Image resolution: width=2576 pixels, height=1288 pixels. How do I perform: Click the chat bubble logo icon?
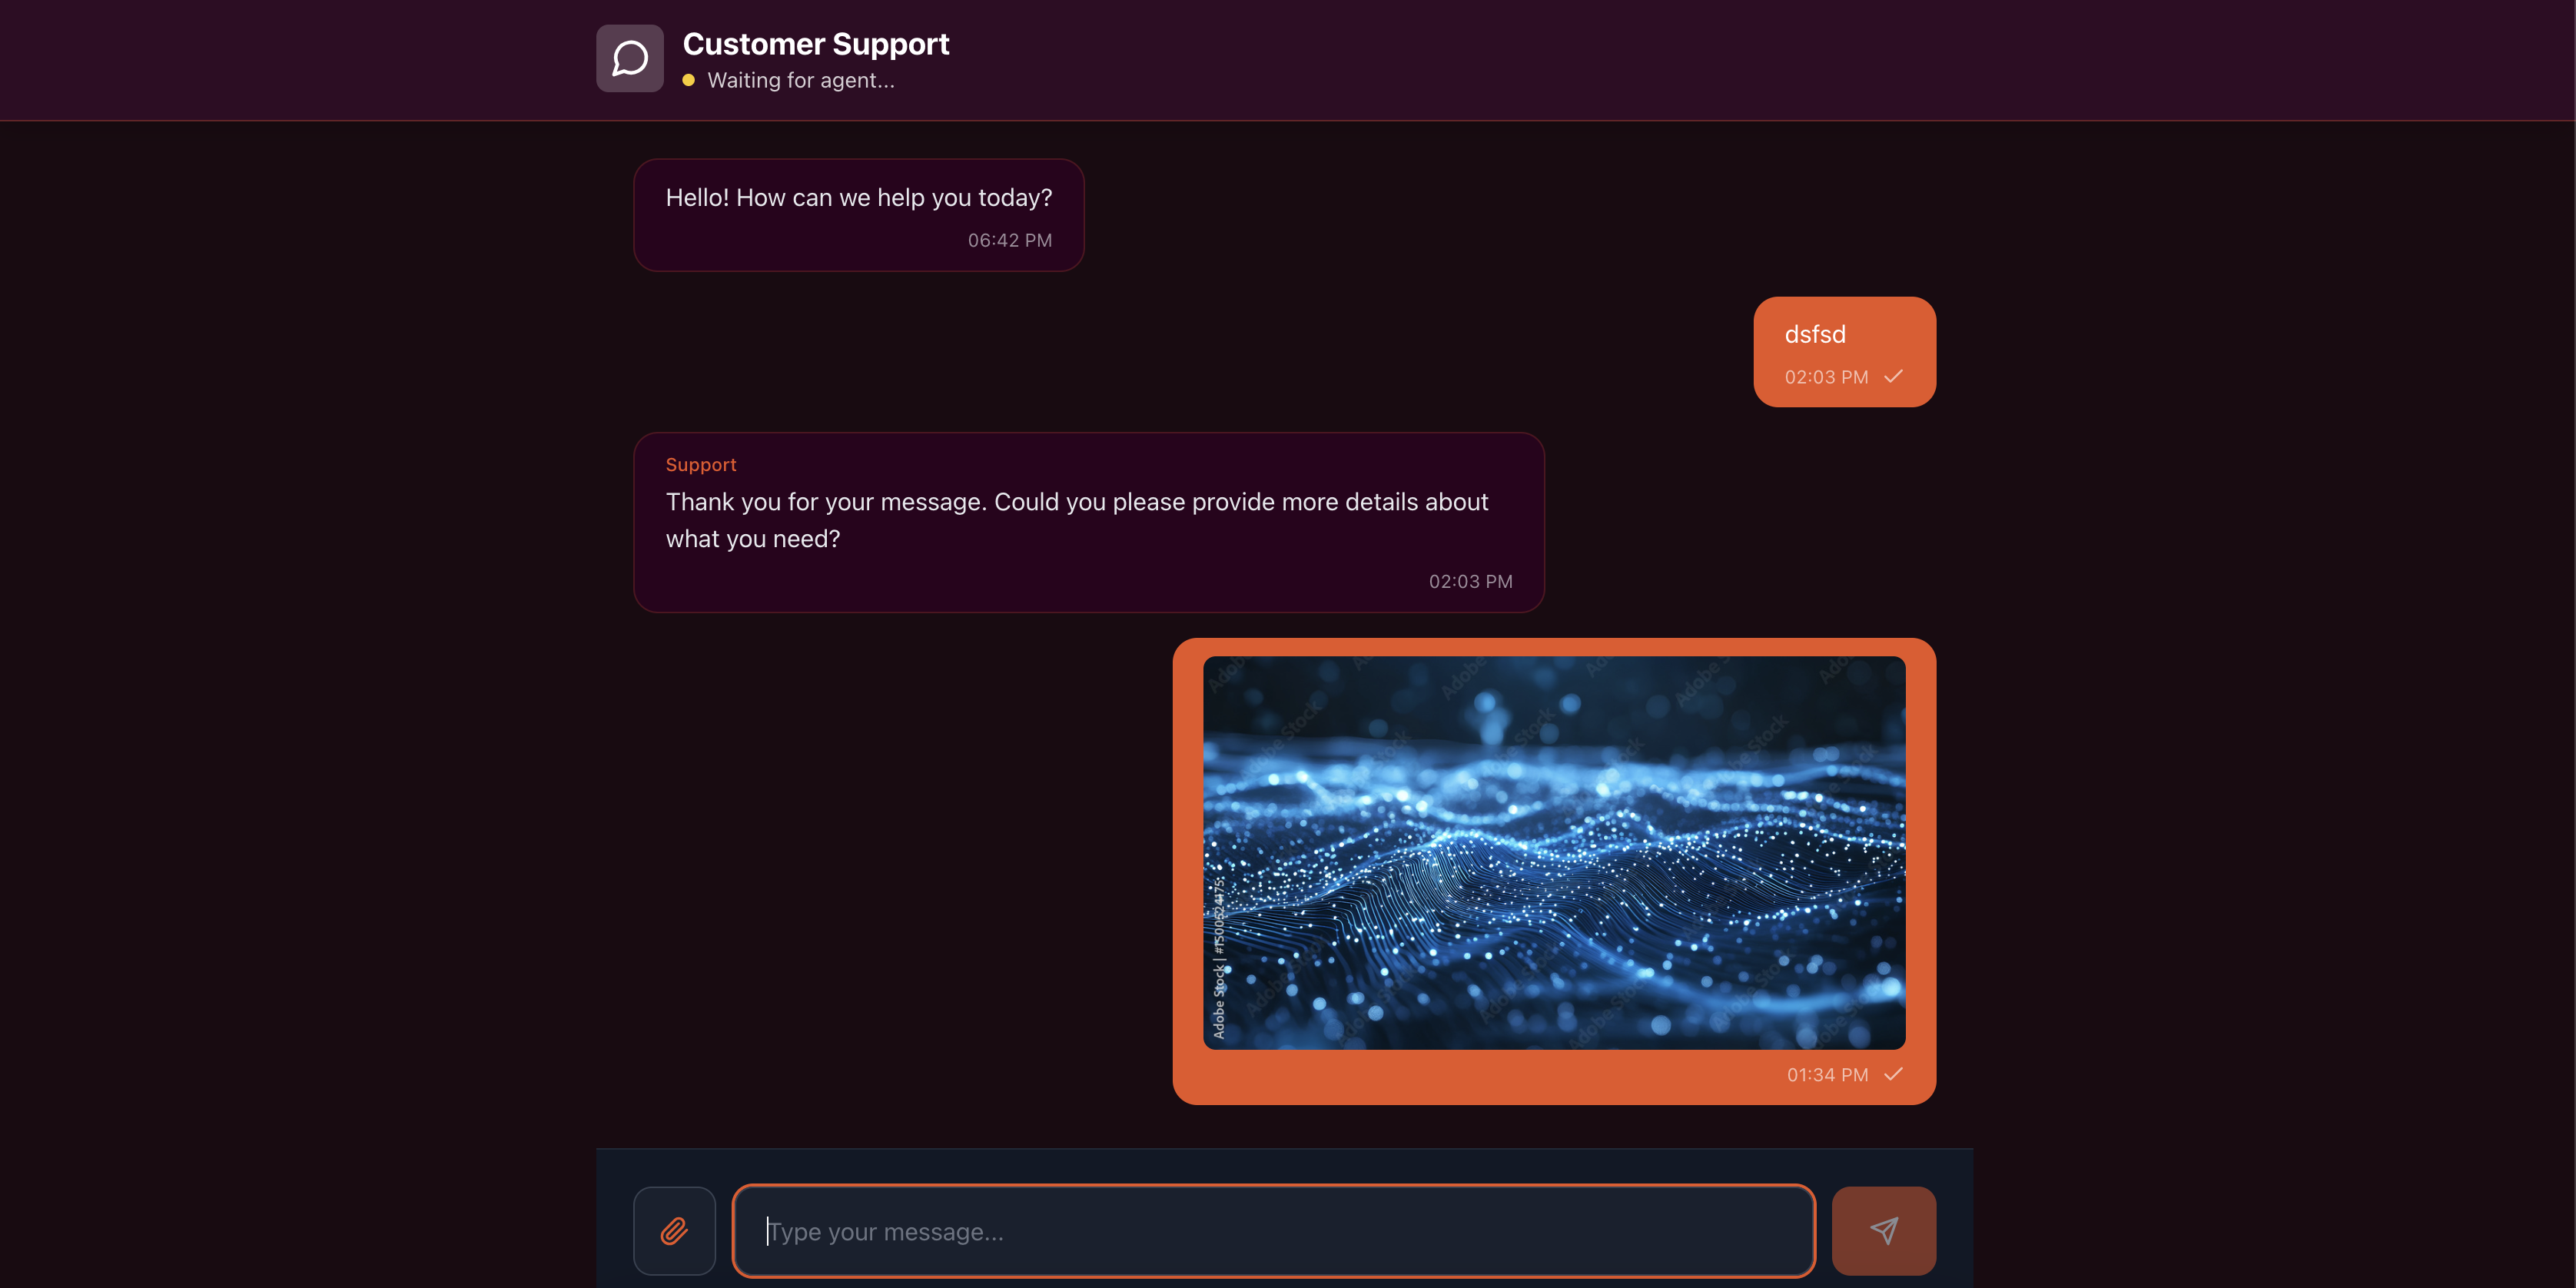click(x=629, y=58)
